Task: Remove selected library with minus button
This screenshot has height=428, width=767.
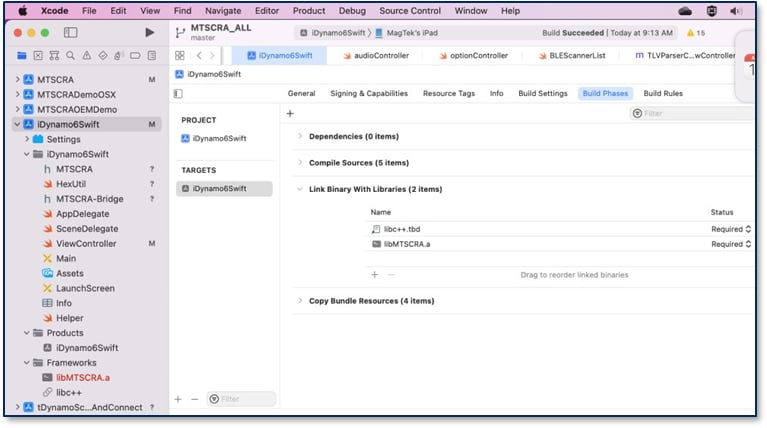Action: (391, 275)
